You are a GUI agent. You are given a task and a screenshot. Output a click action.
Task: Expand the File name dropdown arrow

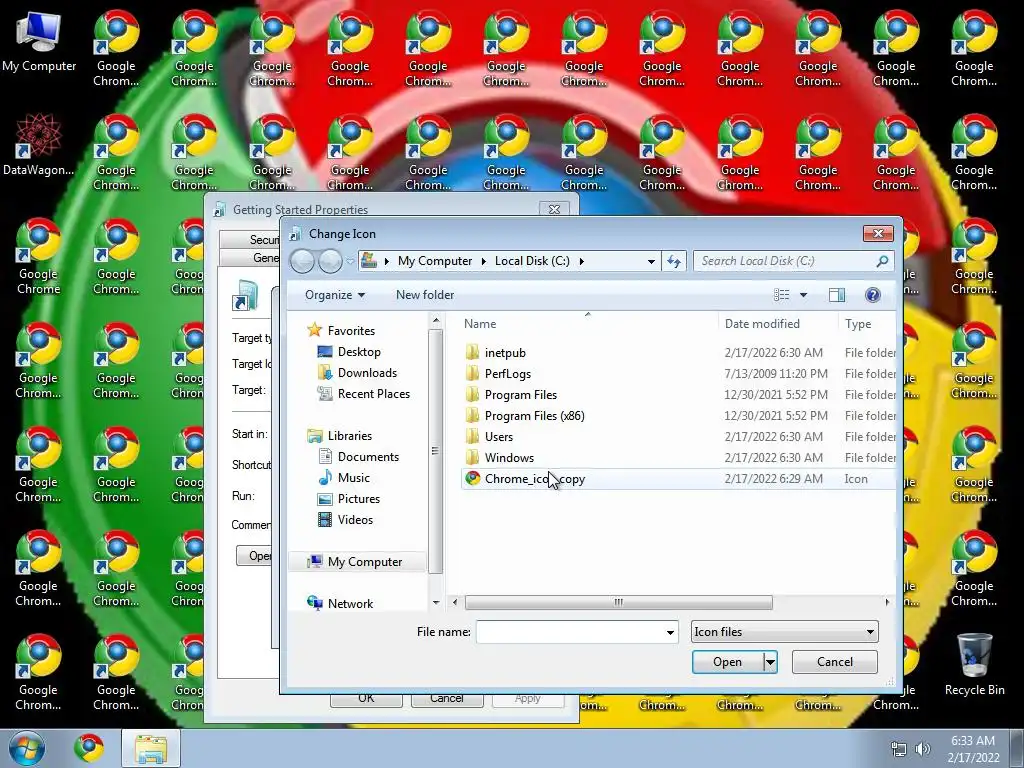(x=670, y=632)
